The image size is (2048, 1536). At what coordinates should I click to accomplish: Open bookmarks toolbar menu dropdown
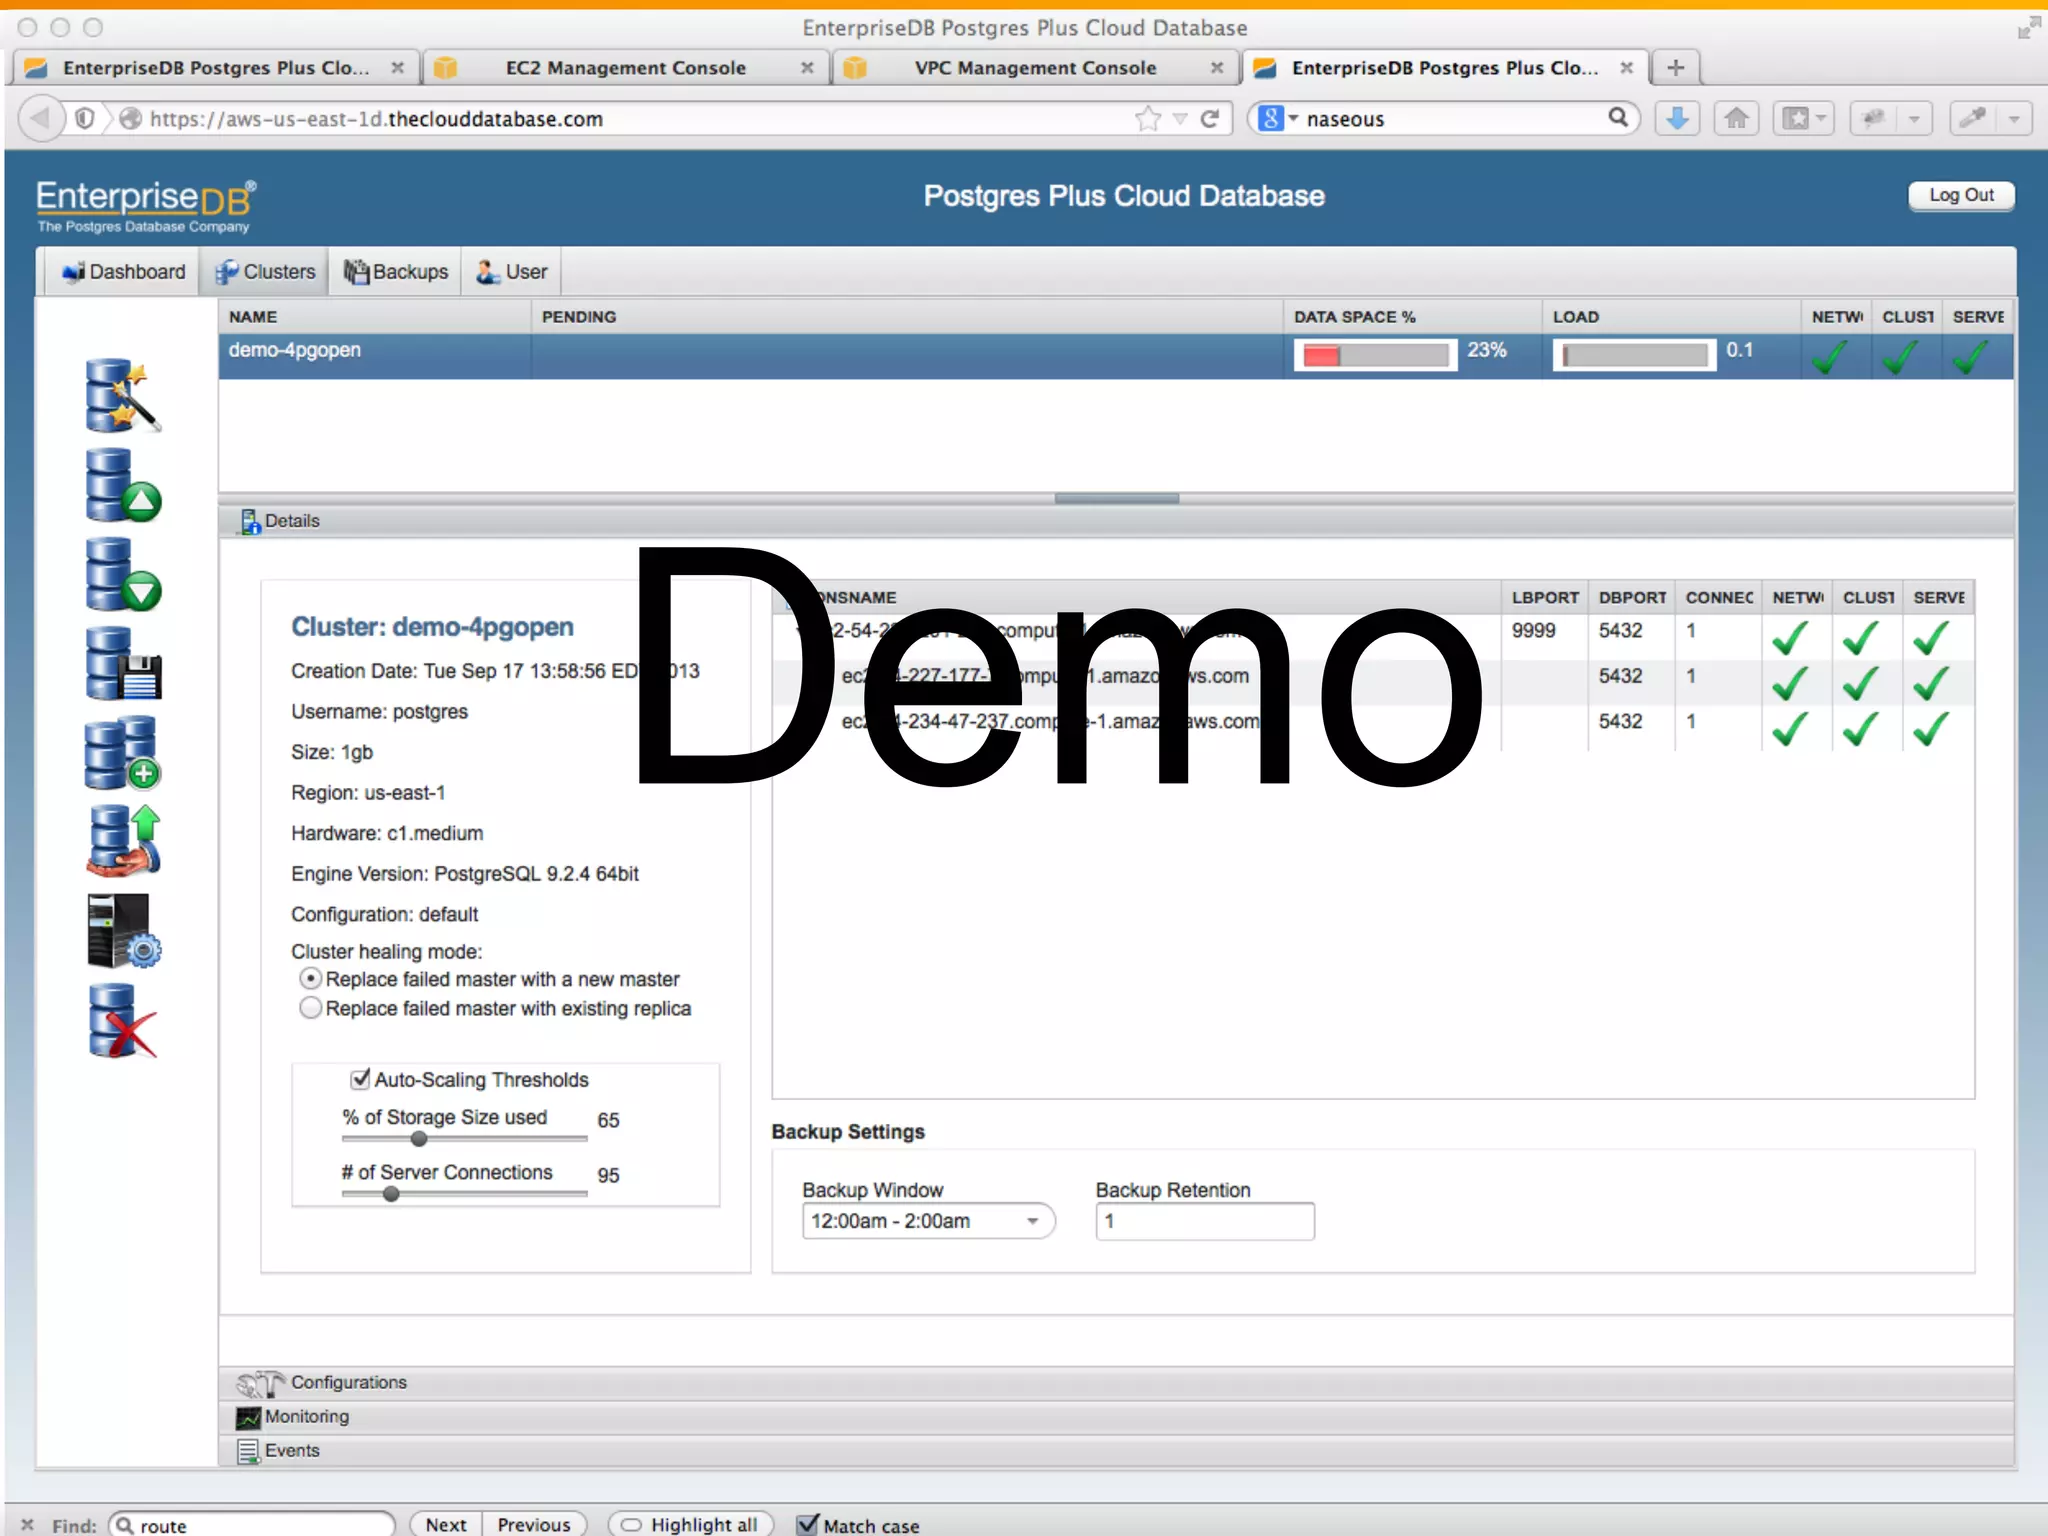[1820, 119]
